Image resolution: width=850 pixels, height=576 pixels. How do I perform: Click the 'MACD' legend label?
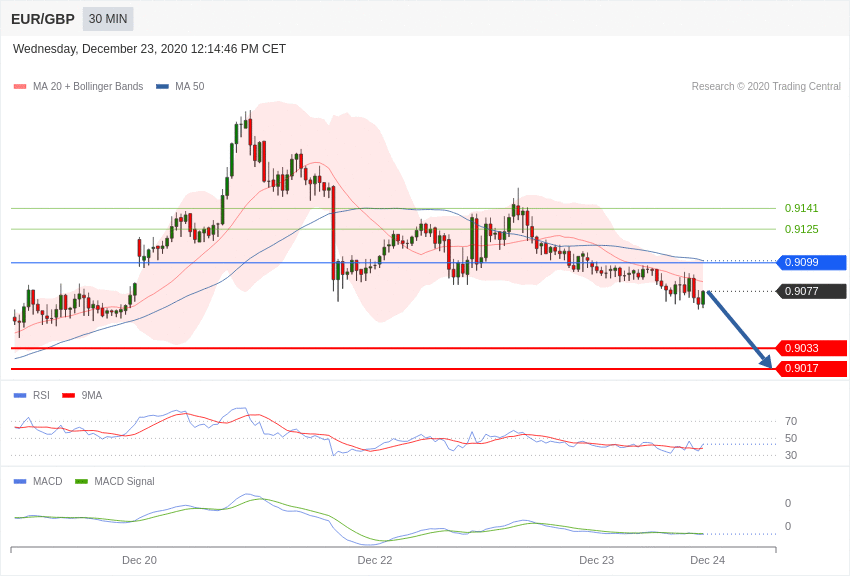(48, 481)
